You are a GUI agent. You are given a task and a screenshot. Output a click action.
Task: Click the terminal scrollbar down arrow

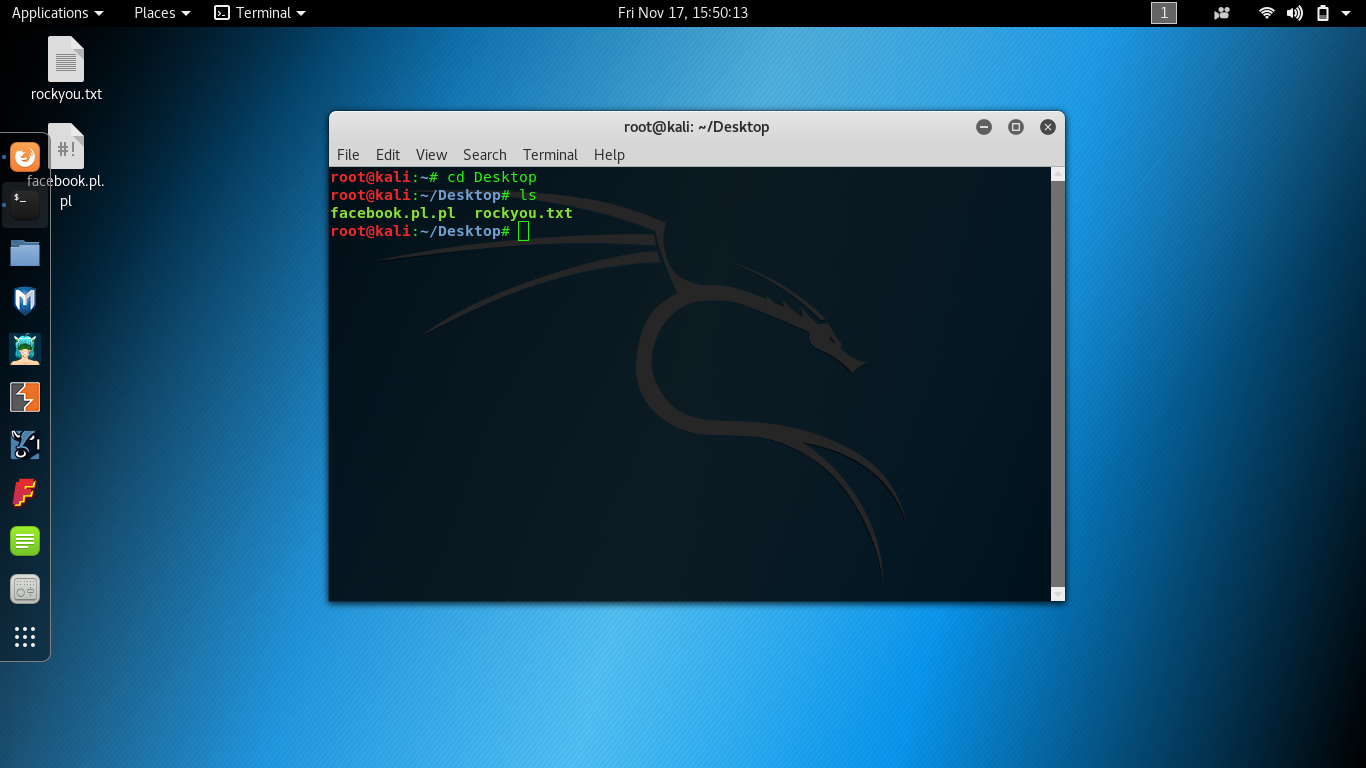1058,594
